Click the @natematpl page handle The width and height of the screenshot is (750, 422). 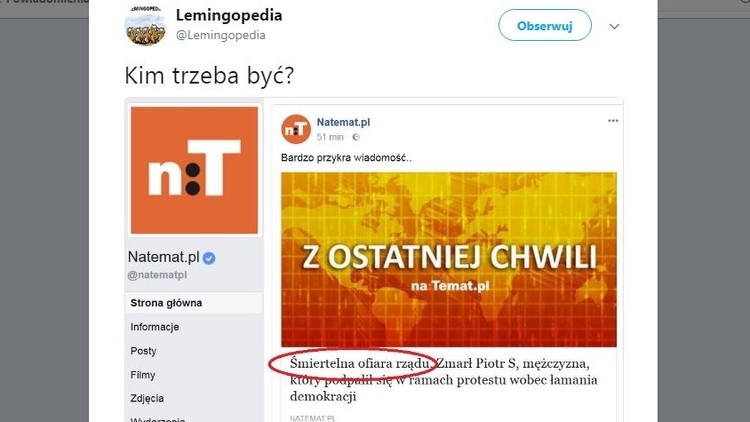click(x=160, y=275)
